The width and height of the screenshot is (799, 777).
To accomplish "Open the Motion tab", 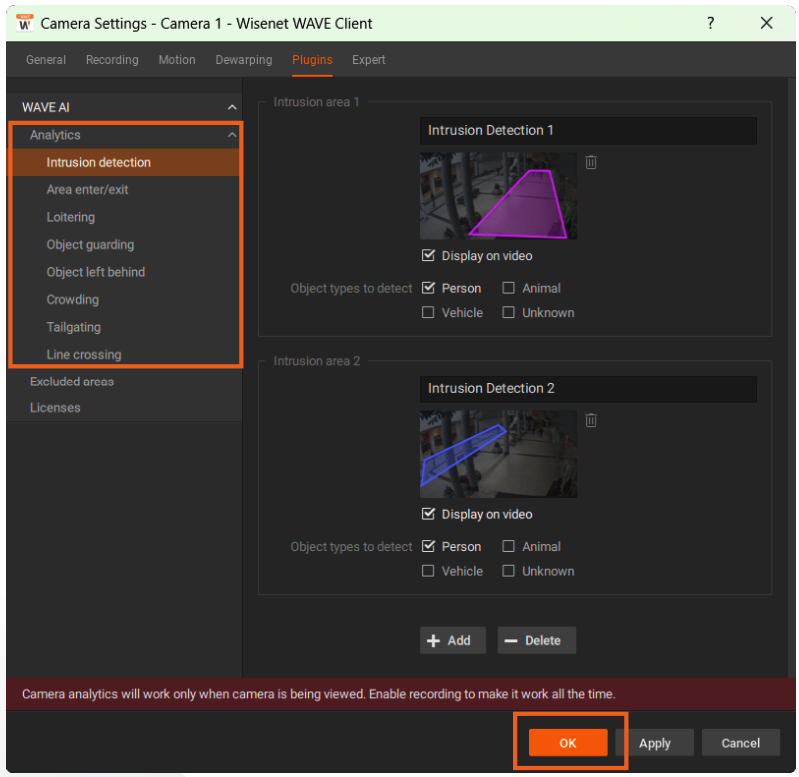I will click(177, 60).
